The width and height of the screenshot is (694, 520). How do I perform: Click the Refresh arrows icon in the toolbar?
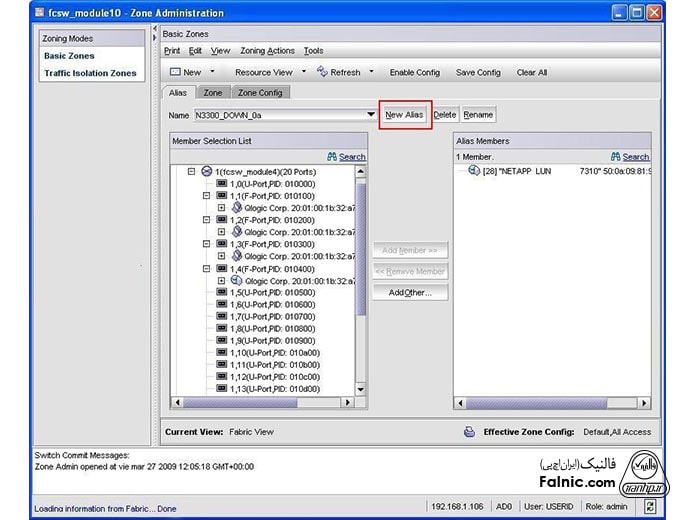coord(323,72)
